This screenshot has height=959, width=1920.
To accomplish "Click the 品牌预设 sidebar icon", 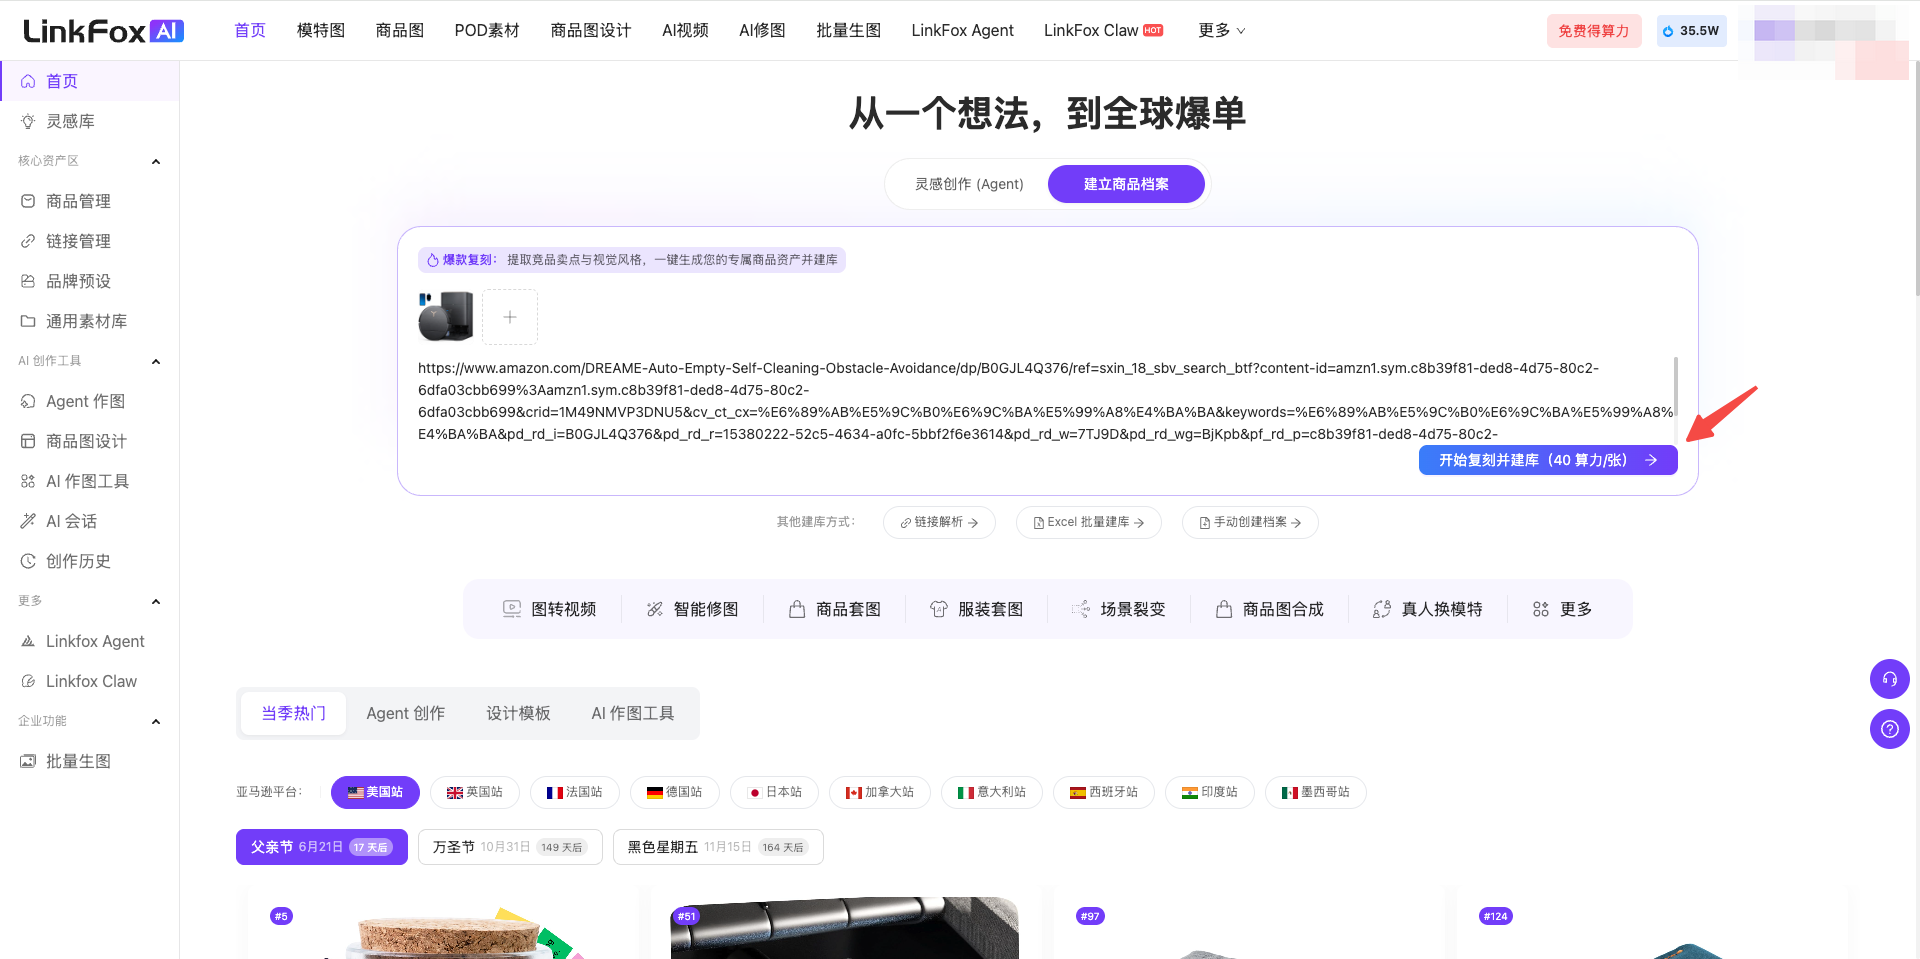I will pos(28,281).
